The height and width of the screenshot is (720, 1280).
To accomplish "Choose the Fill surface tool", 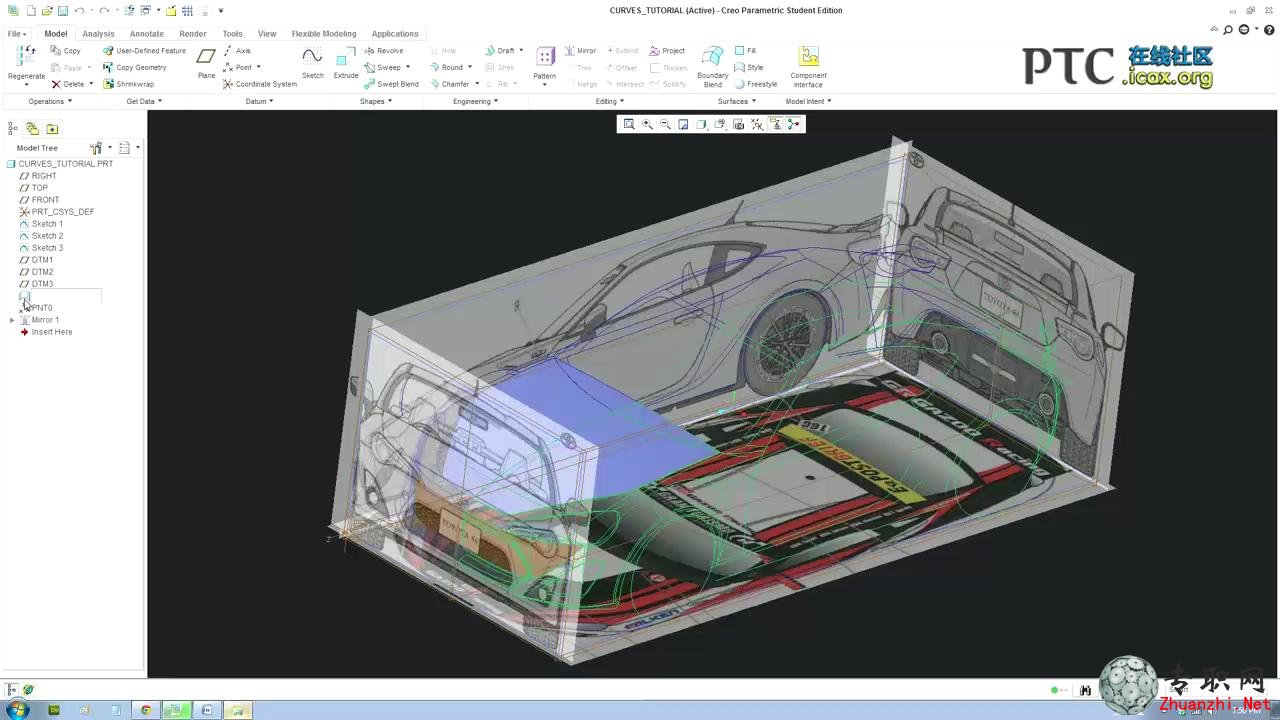I will tap(745, 51).
